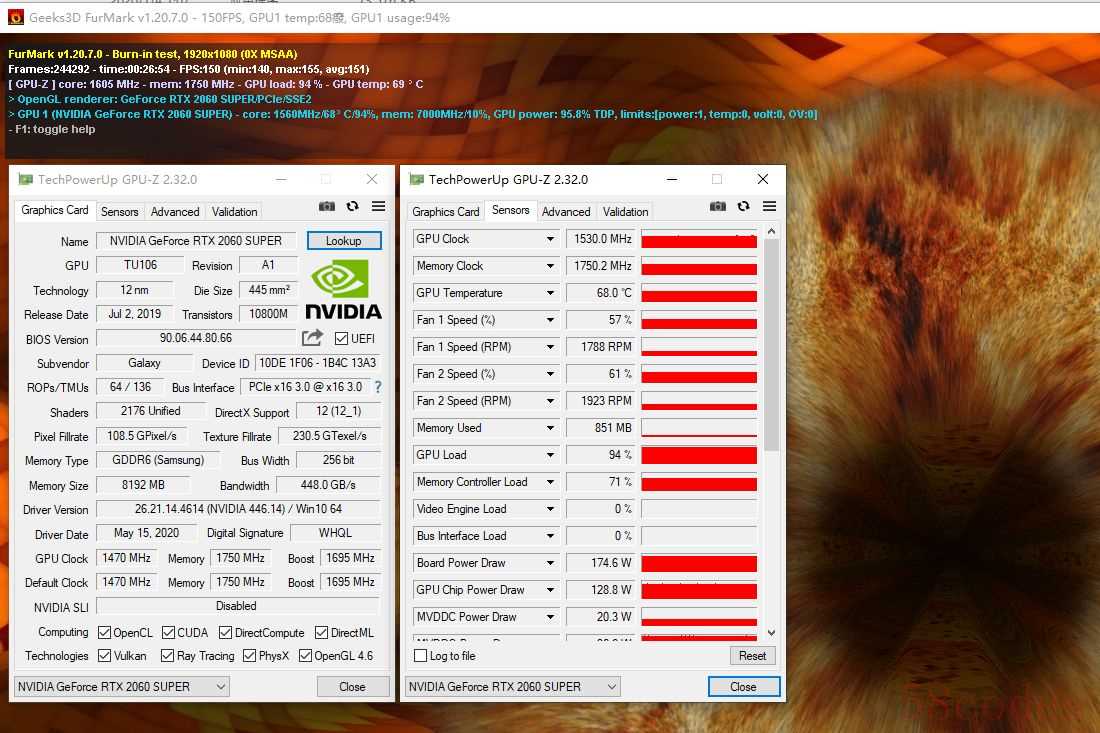Open Memory Clock sensor dropdown
The image size is (1100, 733).
tap(551, 266)
